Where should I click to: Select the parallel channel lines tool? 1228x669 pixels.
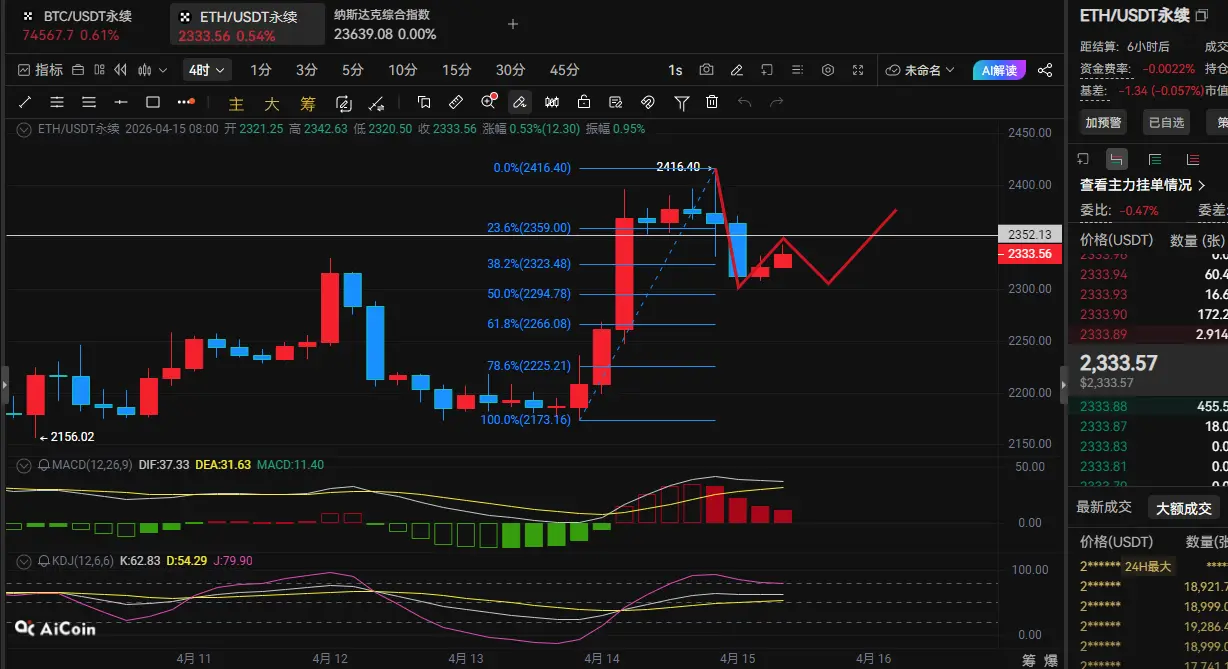(57, 102)
